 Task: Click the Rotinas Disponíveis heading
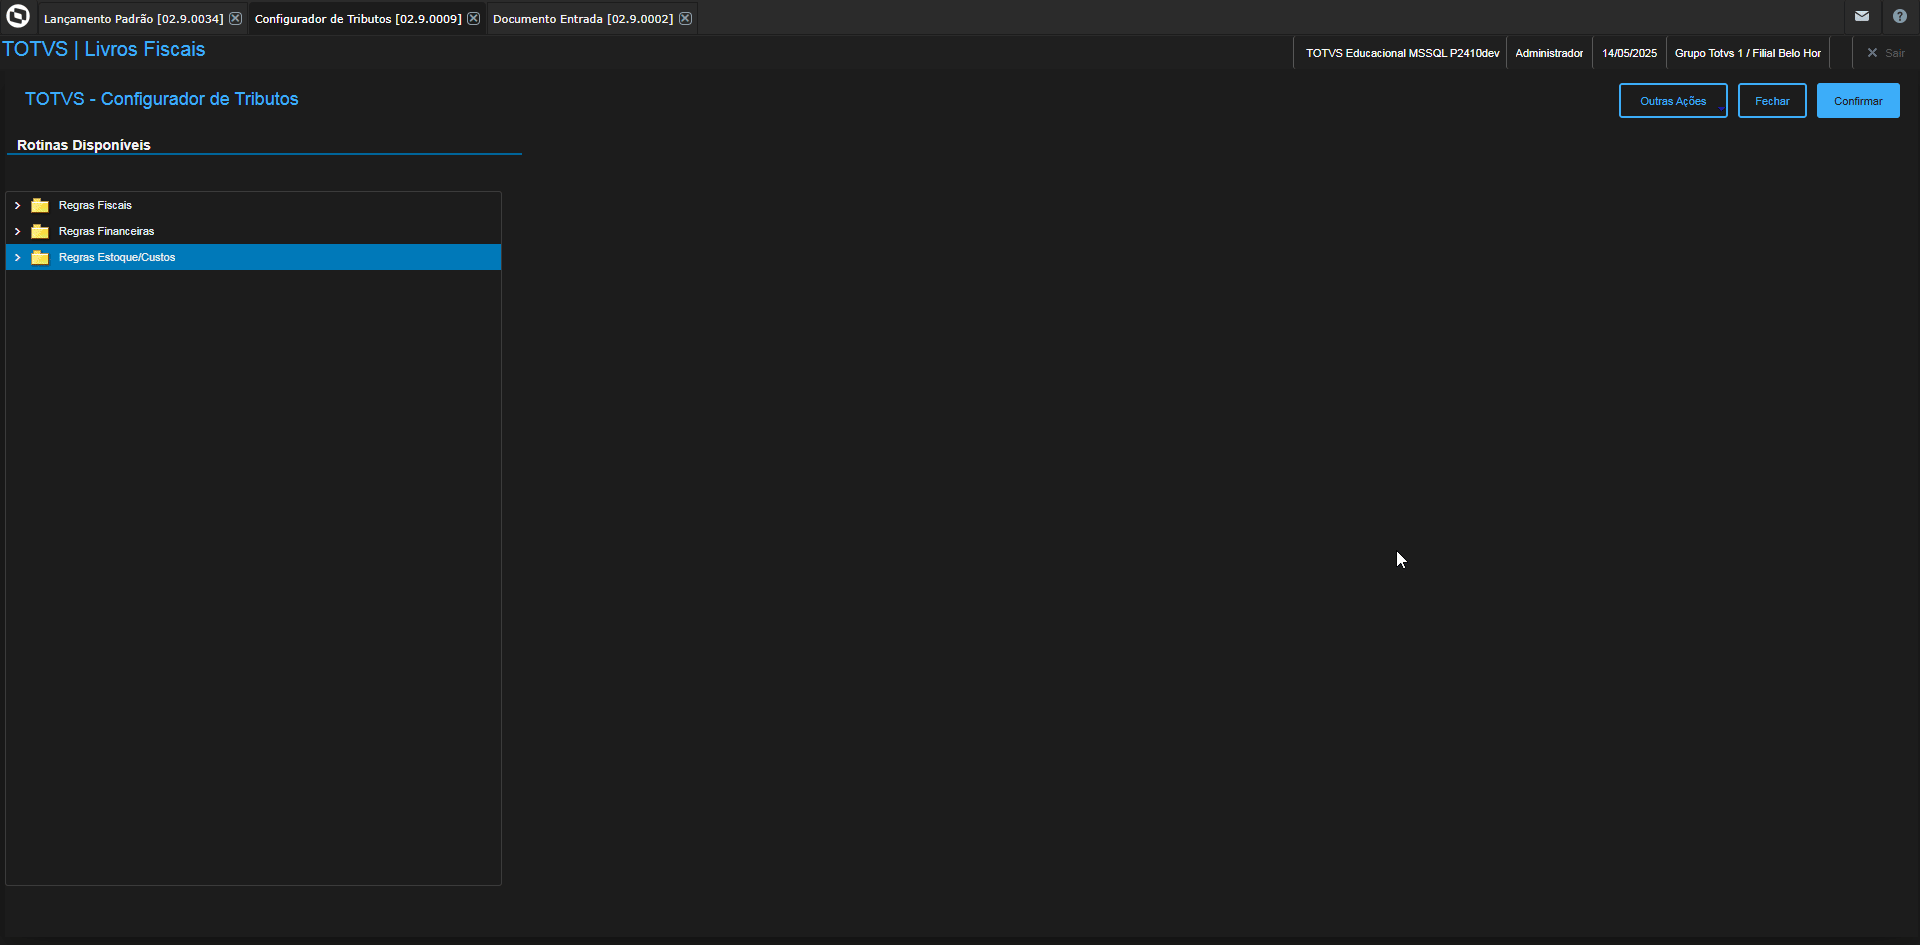click(x=84, y=145)
